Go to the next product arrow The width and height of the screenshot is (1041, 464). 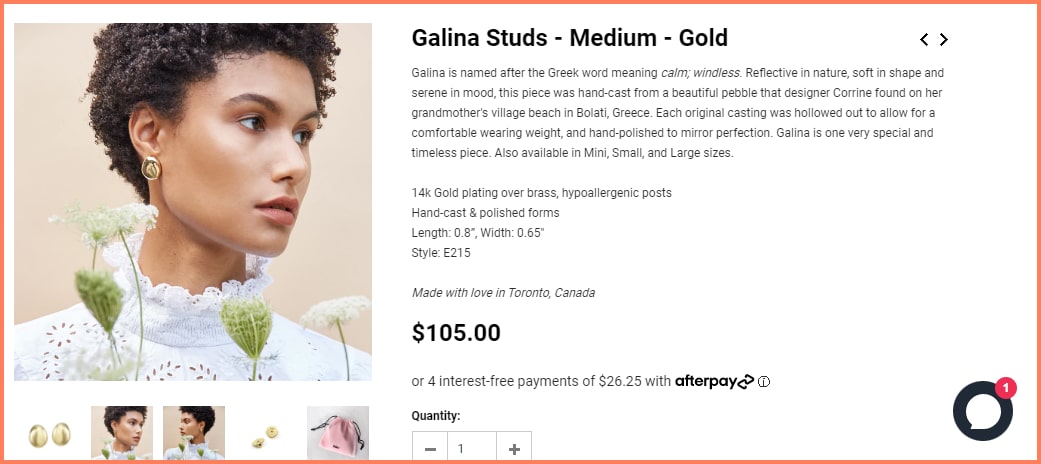coord(943,40)
